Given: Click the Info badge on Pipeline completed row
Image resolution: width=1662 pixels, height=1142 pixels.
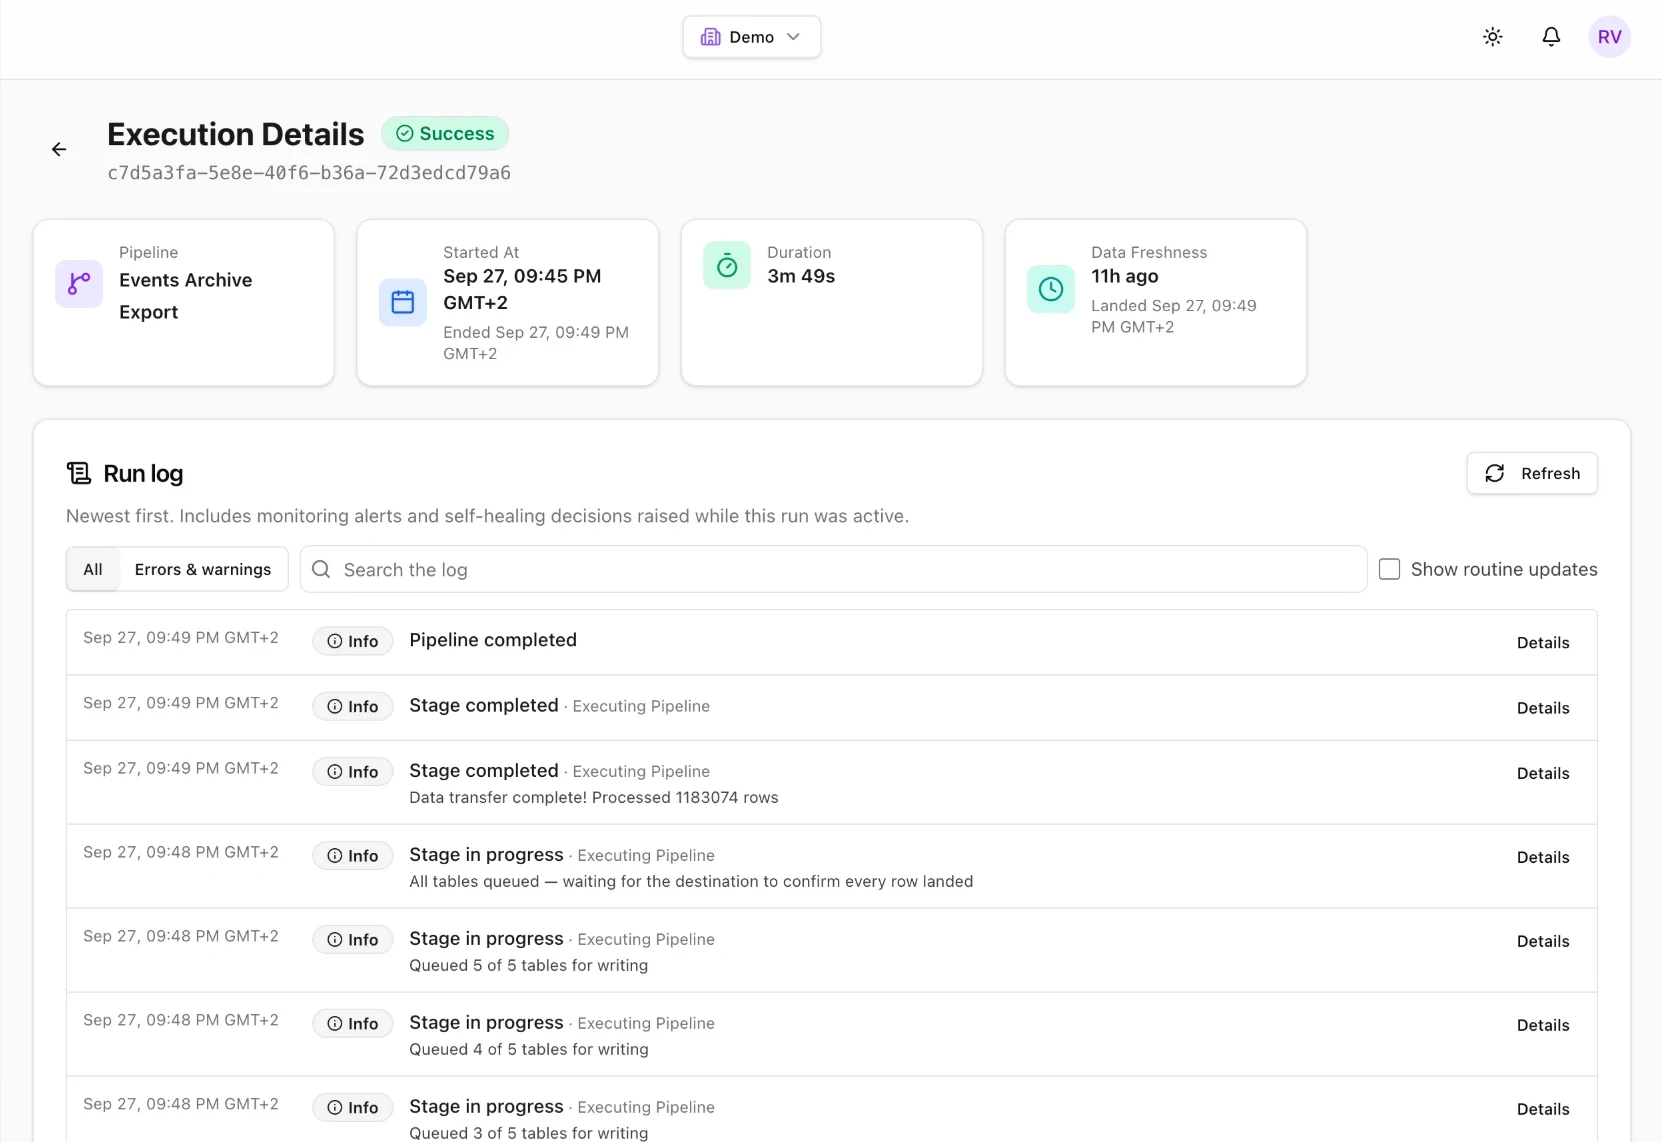Looking at the screenshot, I should point(353,641).
